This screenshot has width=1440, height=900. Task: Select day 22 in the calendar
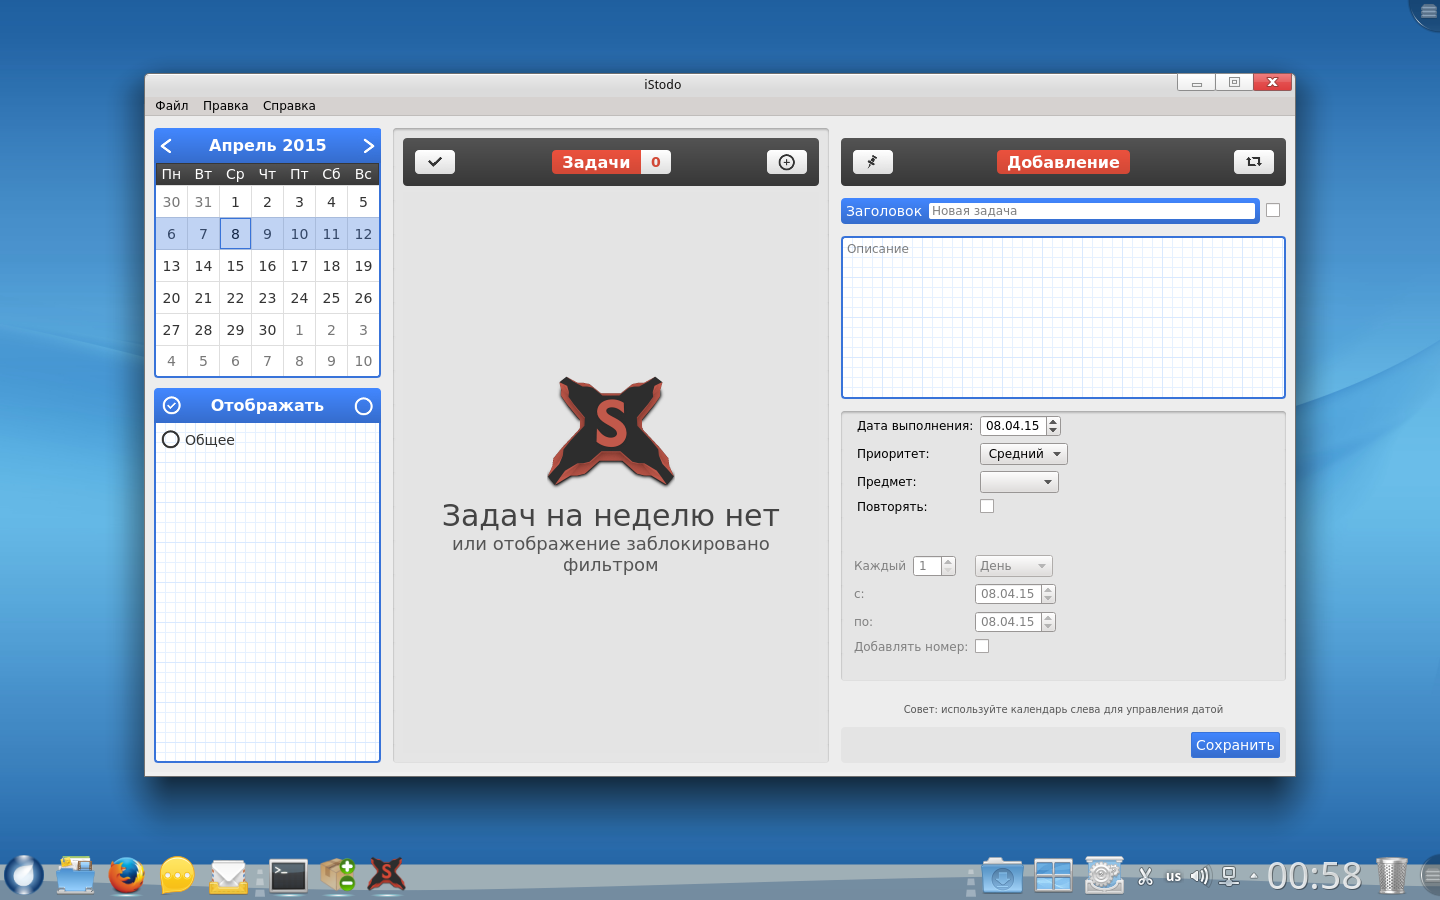235,298
